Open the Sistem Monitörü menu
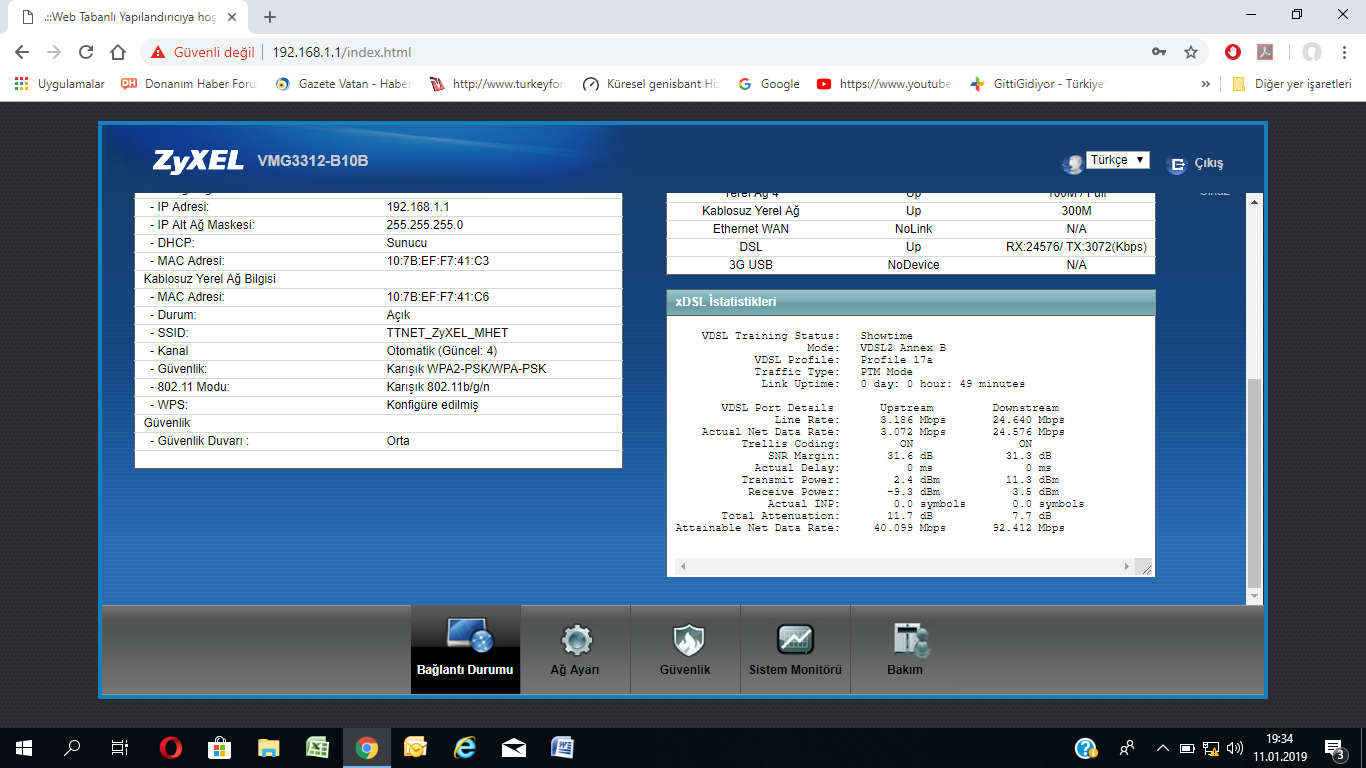This screenshot has width=1366, height=768. pos(795,649)
